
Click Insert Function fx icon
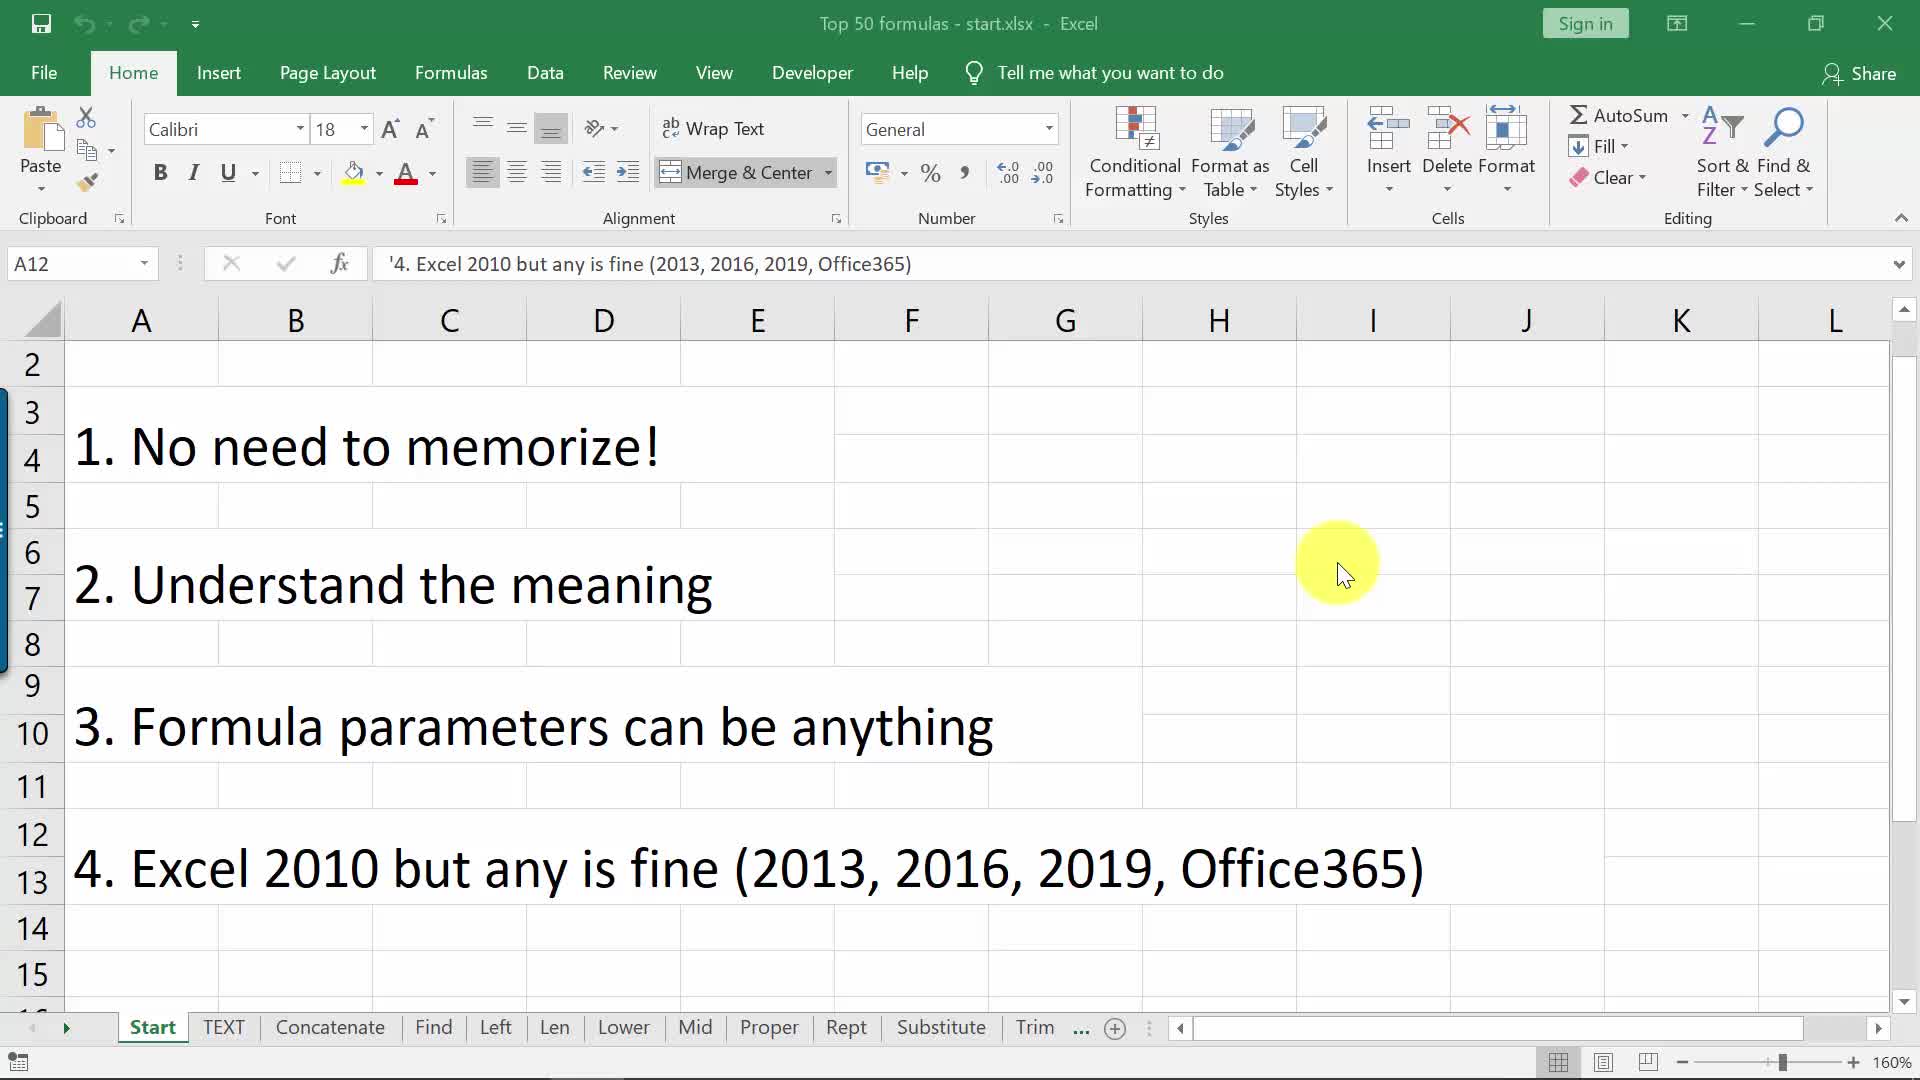[339, 264]
